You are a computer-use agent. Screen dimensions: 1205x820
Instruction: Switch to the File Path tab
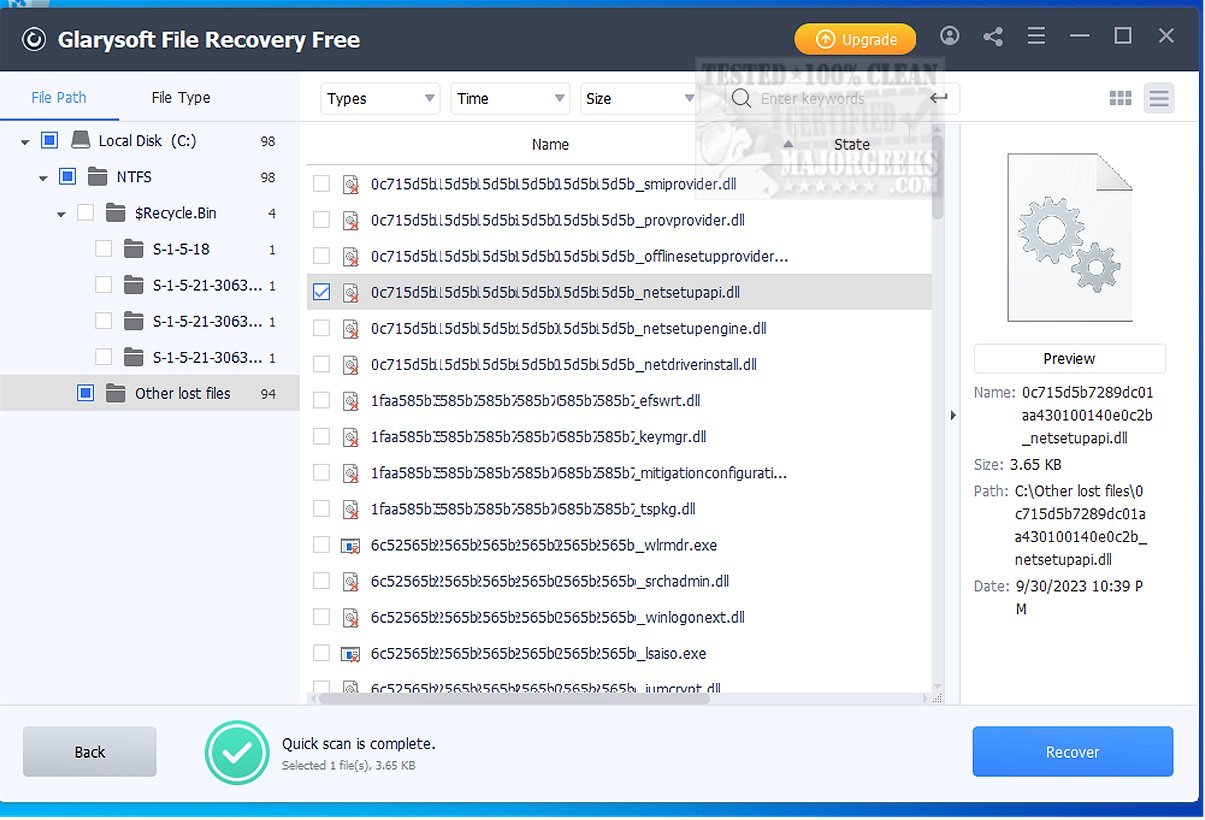pos(59,97)
